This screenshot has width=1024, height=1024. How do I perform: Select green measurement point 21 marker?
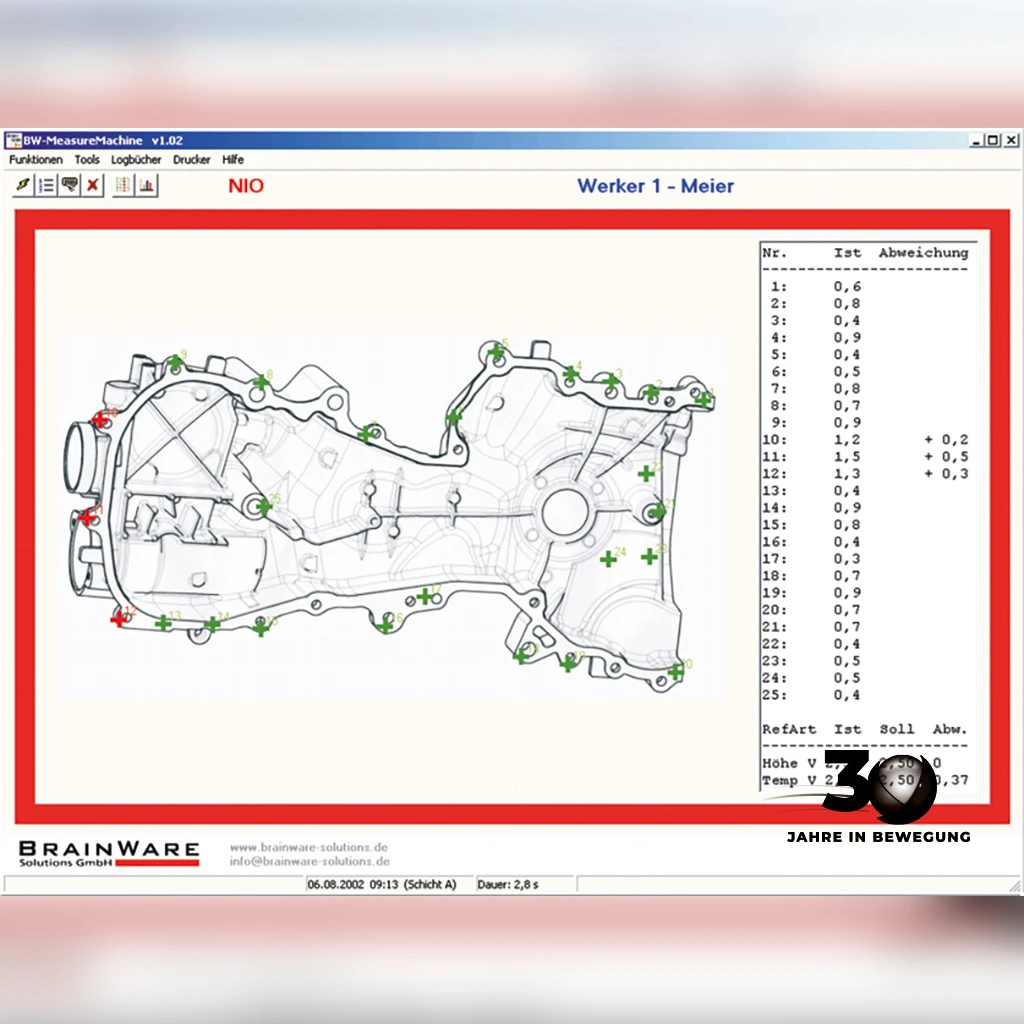coord(658,511)
